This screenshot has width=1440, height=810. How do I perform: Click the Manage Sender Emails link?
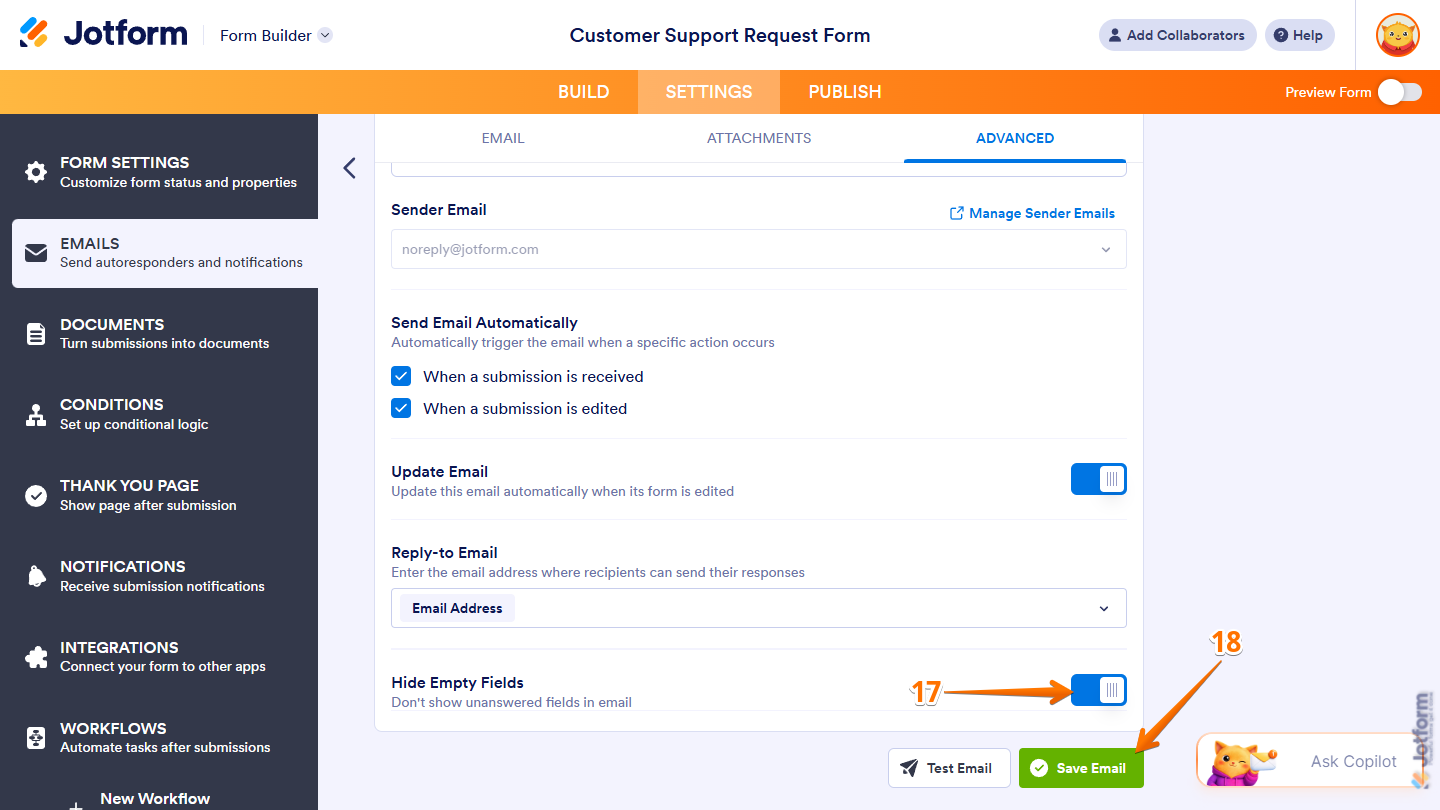(1042, 213)
